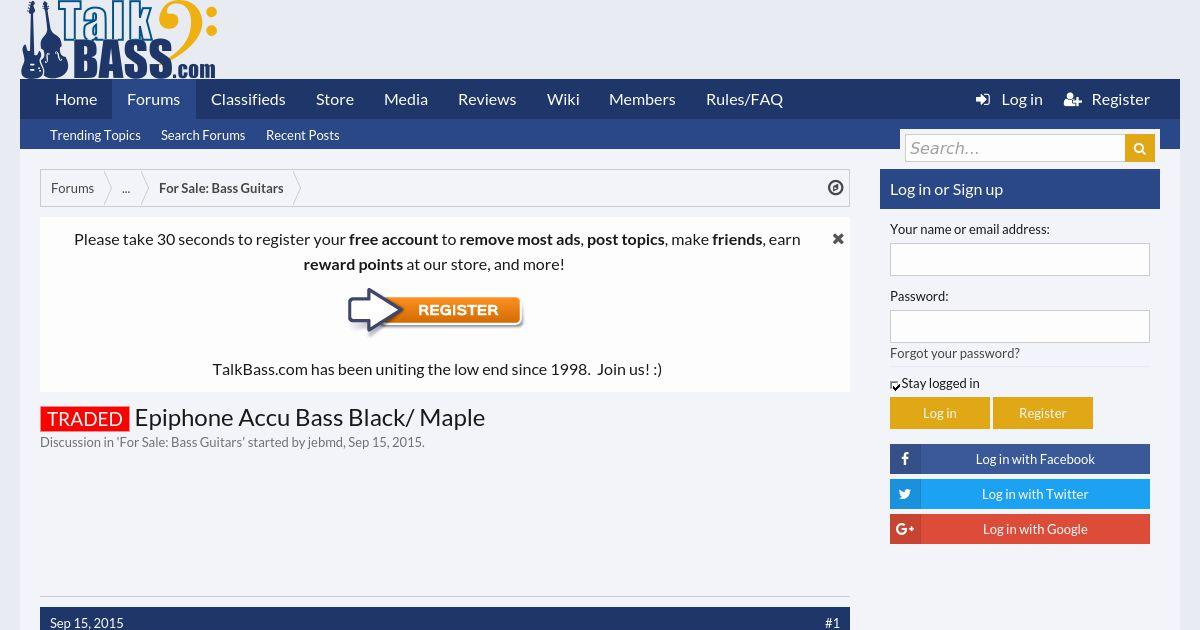The width and height of the screenshot is (1200, 630).
Task: Open the Rules/FAQ menu item
Action: coord(744,99)
